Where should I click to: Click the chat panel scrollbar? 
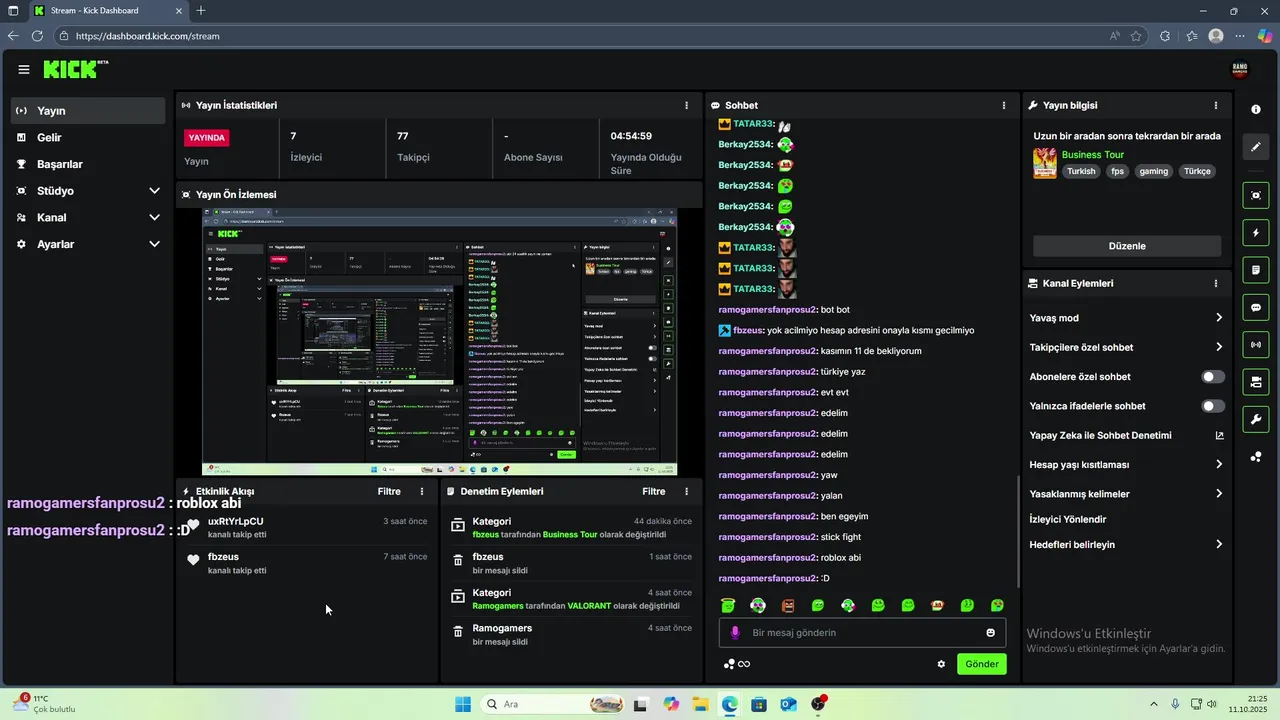[1019, 532]
